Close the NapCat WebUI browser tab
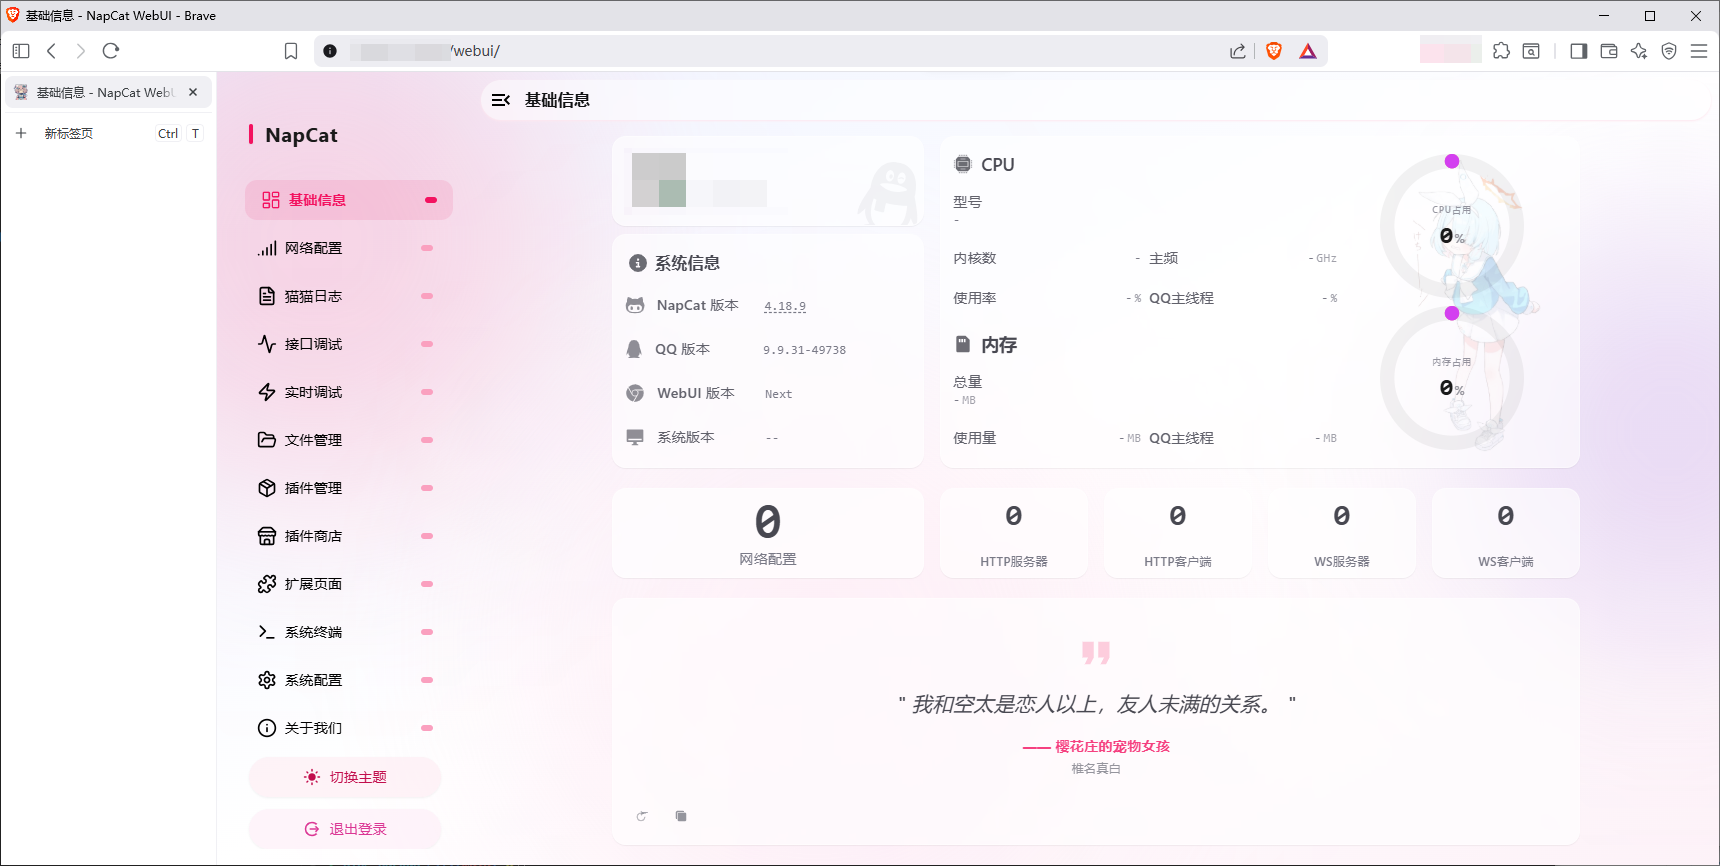The image size is (1720, 866). 193,92
